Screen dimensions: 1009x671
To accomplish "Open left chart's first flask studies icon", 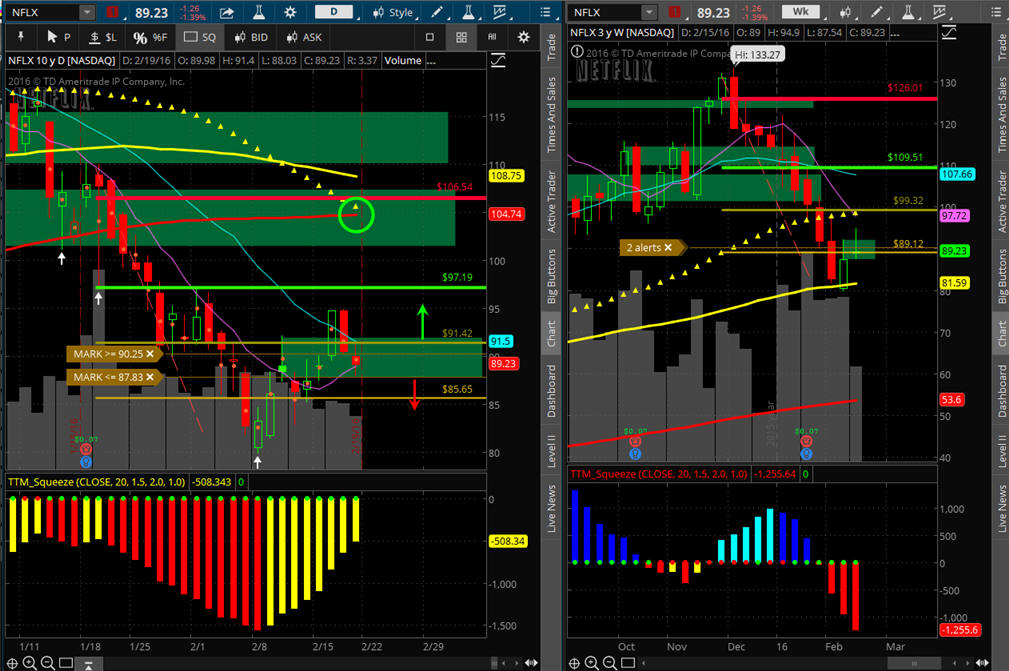I will point(259,12).
